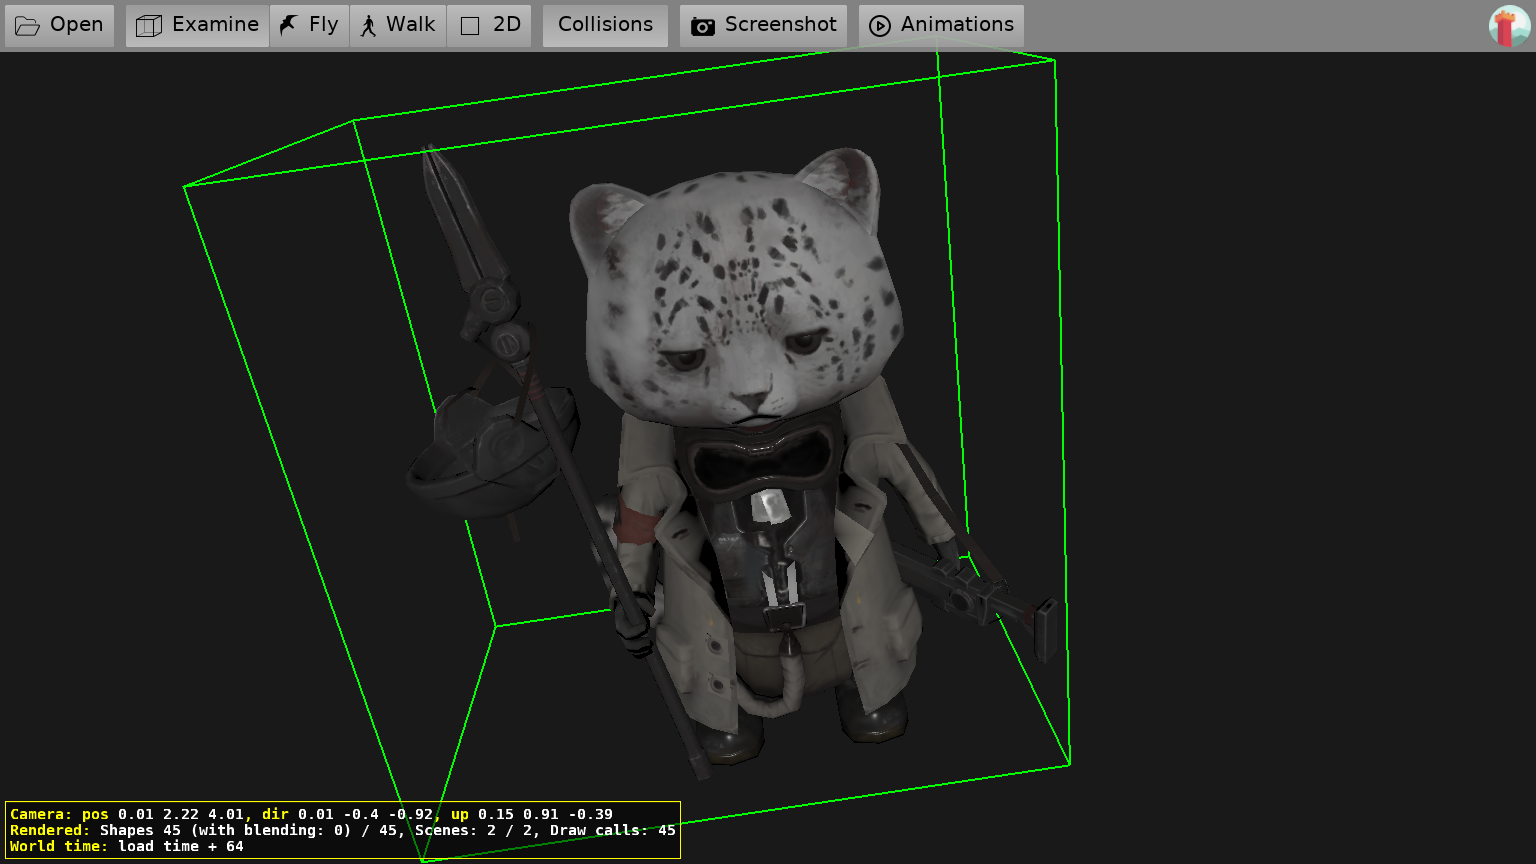Click the wireframe cube icon for Examine mode
Viewport: 1536px width, 864px height.
tap(149, 26)
